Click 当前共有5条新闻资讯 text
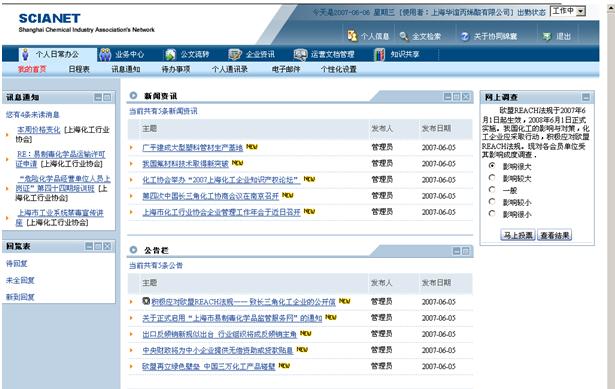The height and width of the screenshot is (389, 615). click(163, 111)
